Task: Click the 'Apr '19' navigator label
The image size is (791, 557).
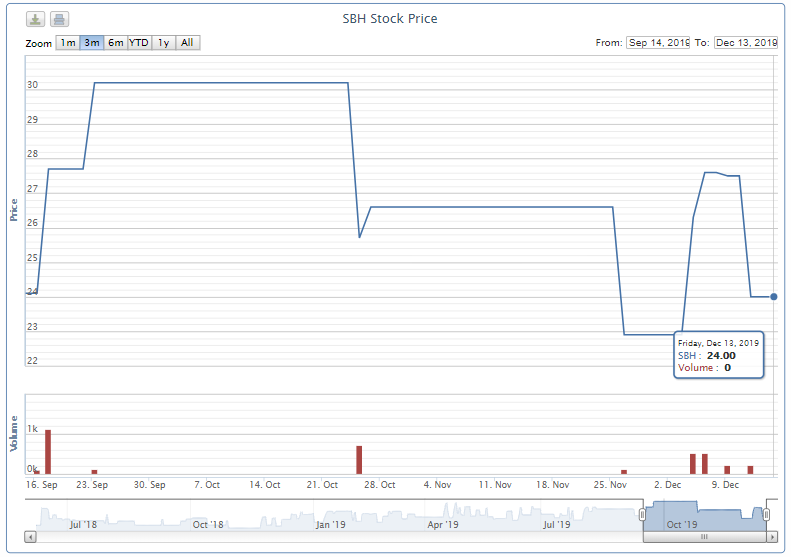Action: 442,525
